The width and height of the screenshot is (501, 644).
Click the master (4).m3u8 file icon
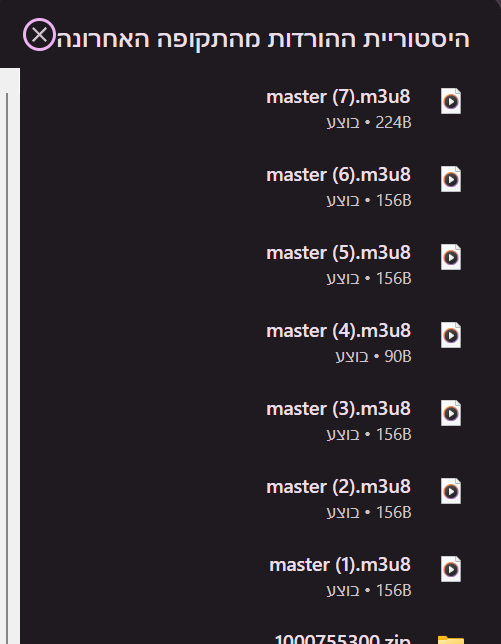[451, 335]
